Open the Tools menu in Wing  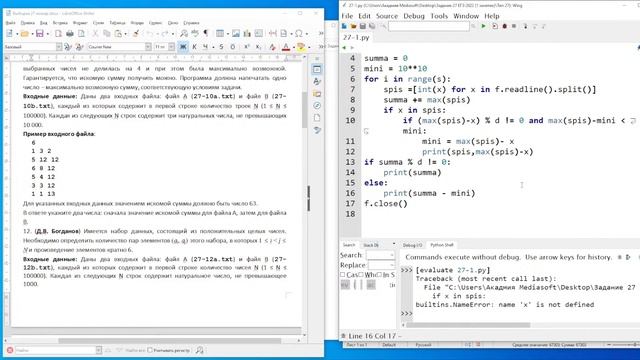[x=439, y=16]
